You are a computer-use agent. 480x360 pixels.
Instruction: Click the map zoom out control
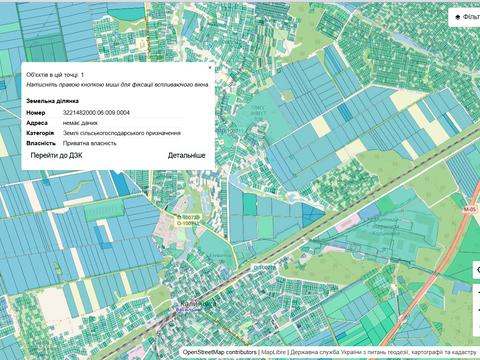pos(477,310)
